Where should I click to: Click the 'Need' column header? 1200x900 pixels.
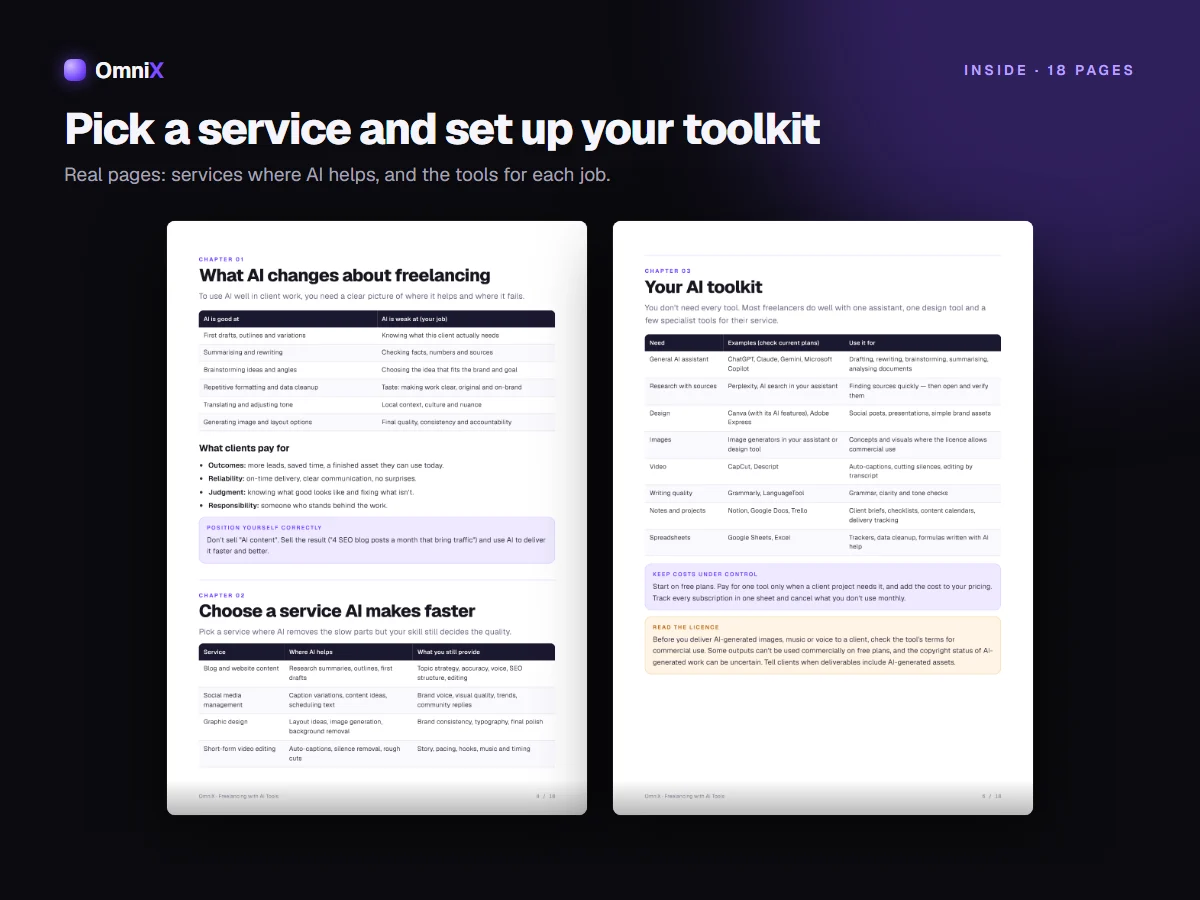coord(684,343)
